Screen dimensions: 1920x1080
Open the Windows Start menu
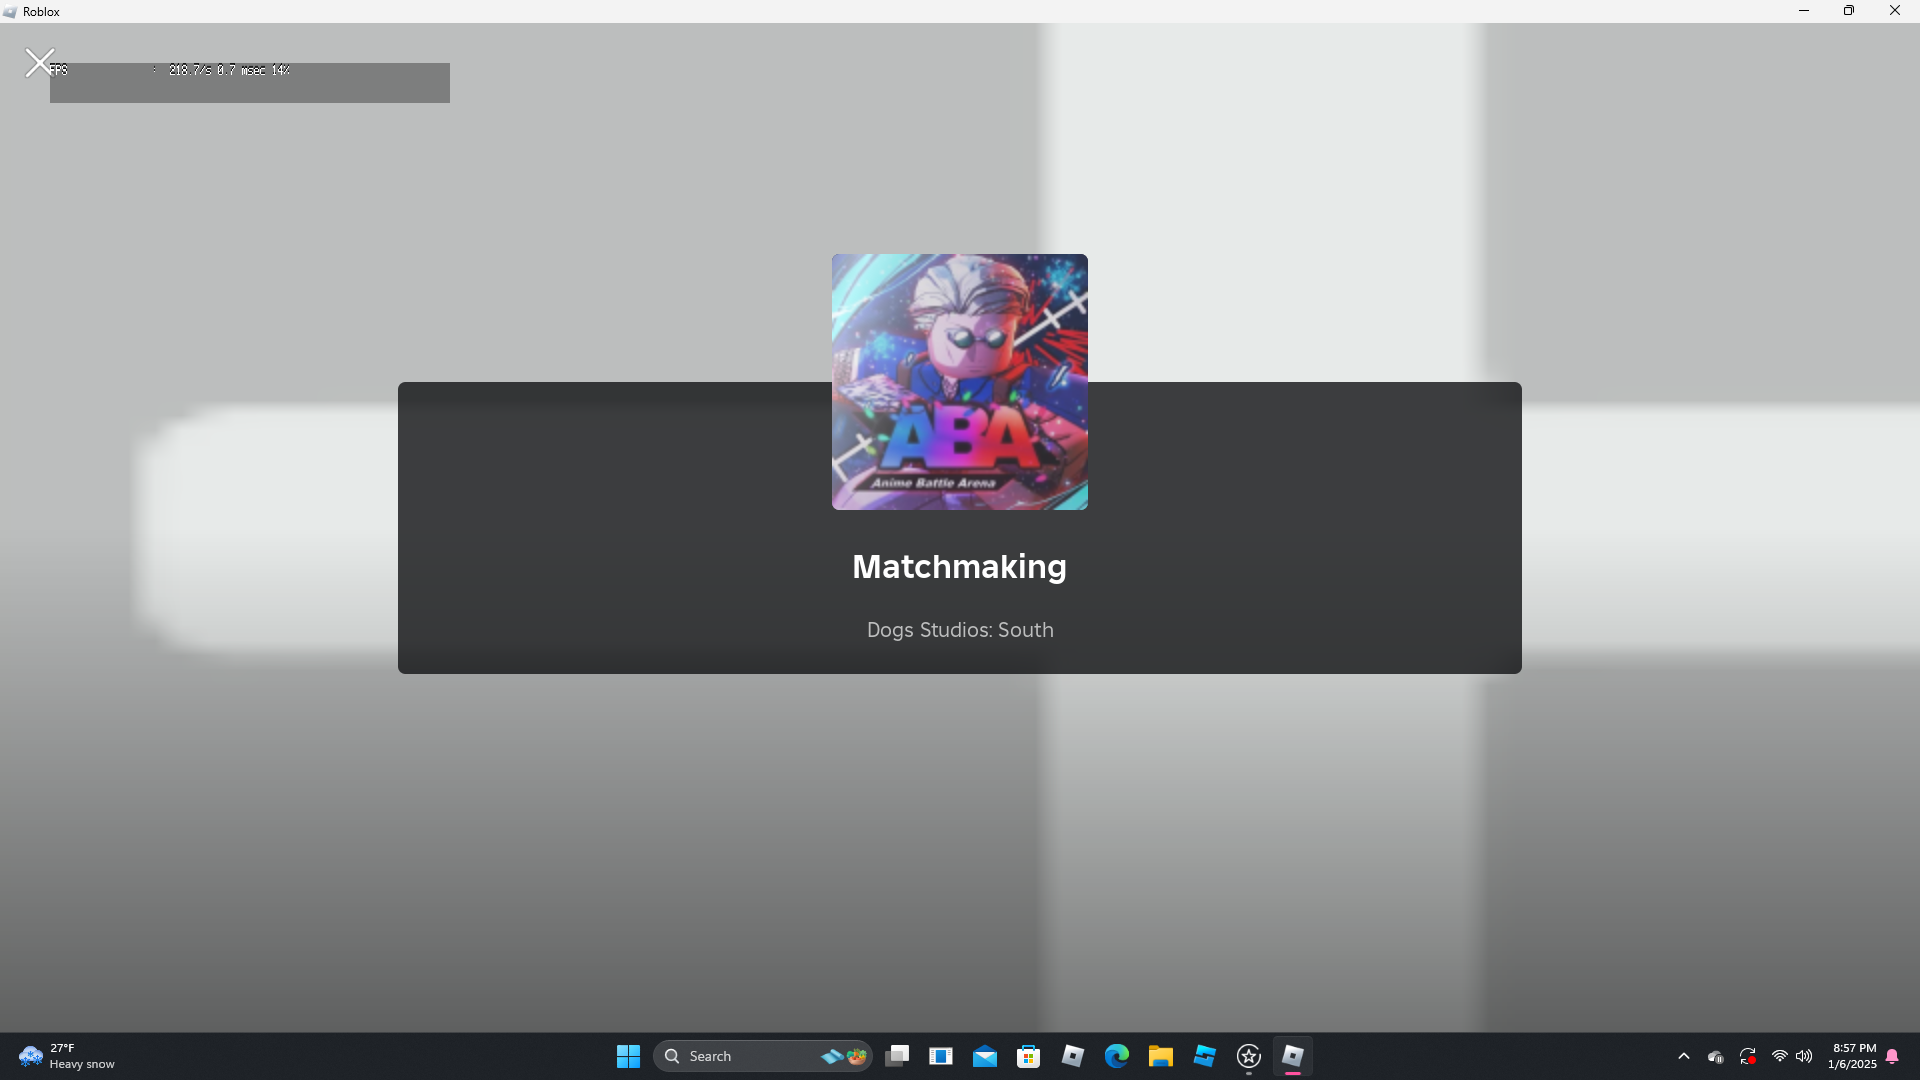click(x=628, y=1056)
